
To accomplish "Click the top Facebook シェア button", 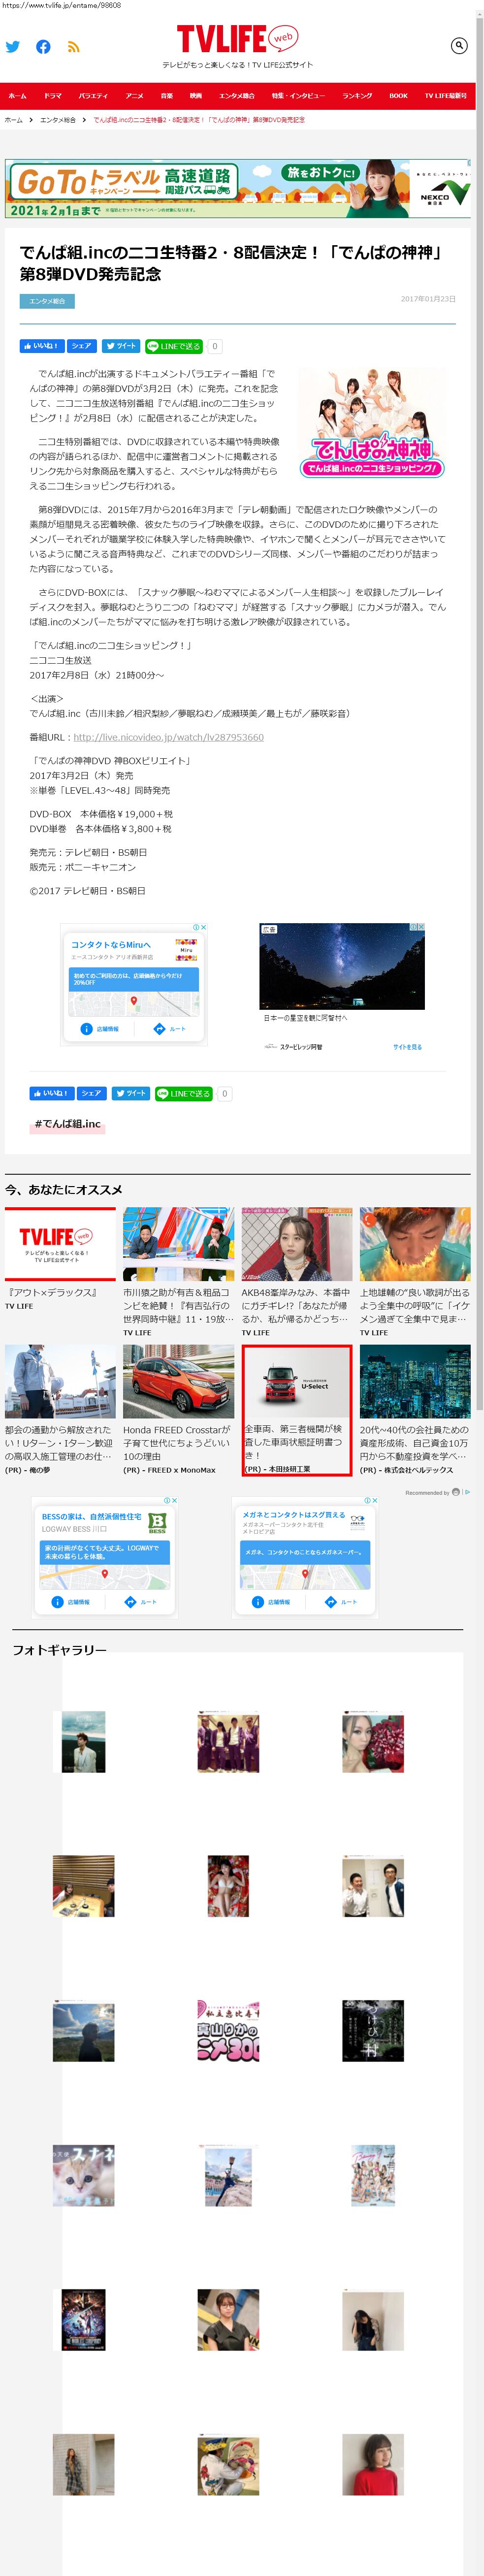I will coord(82,346).
